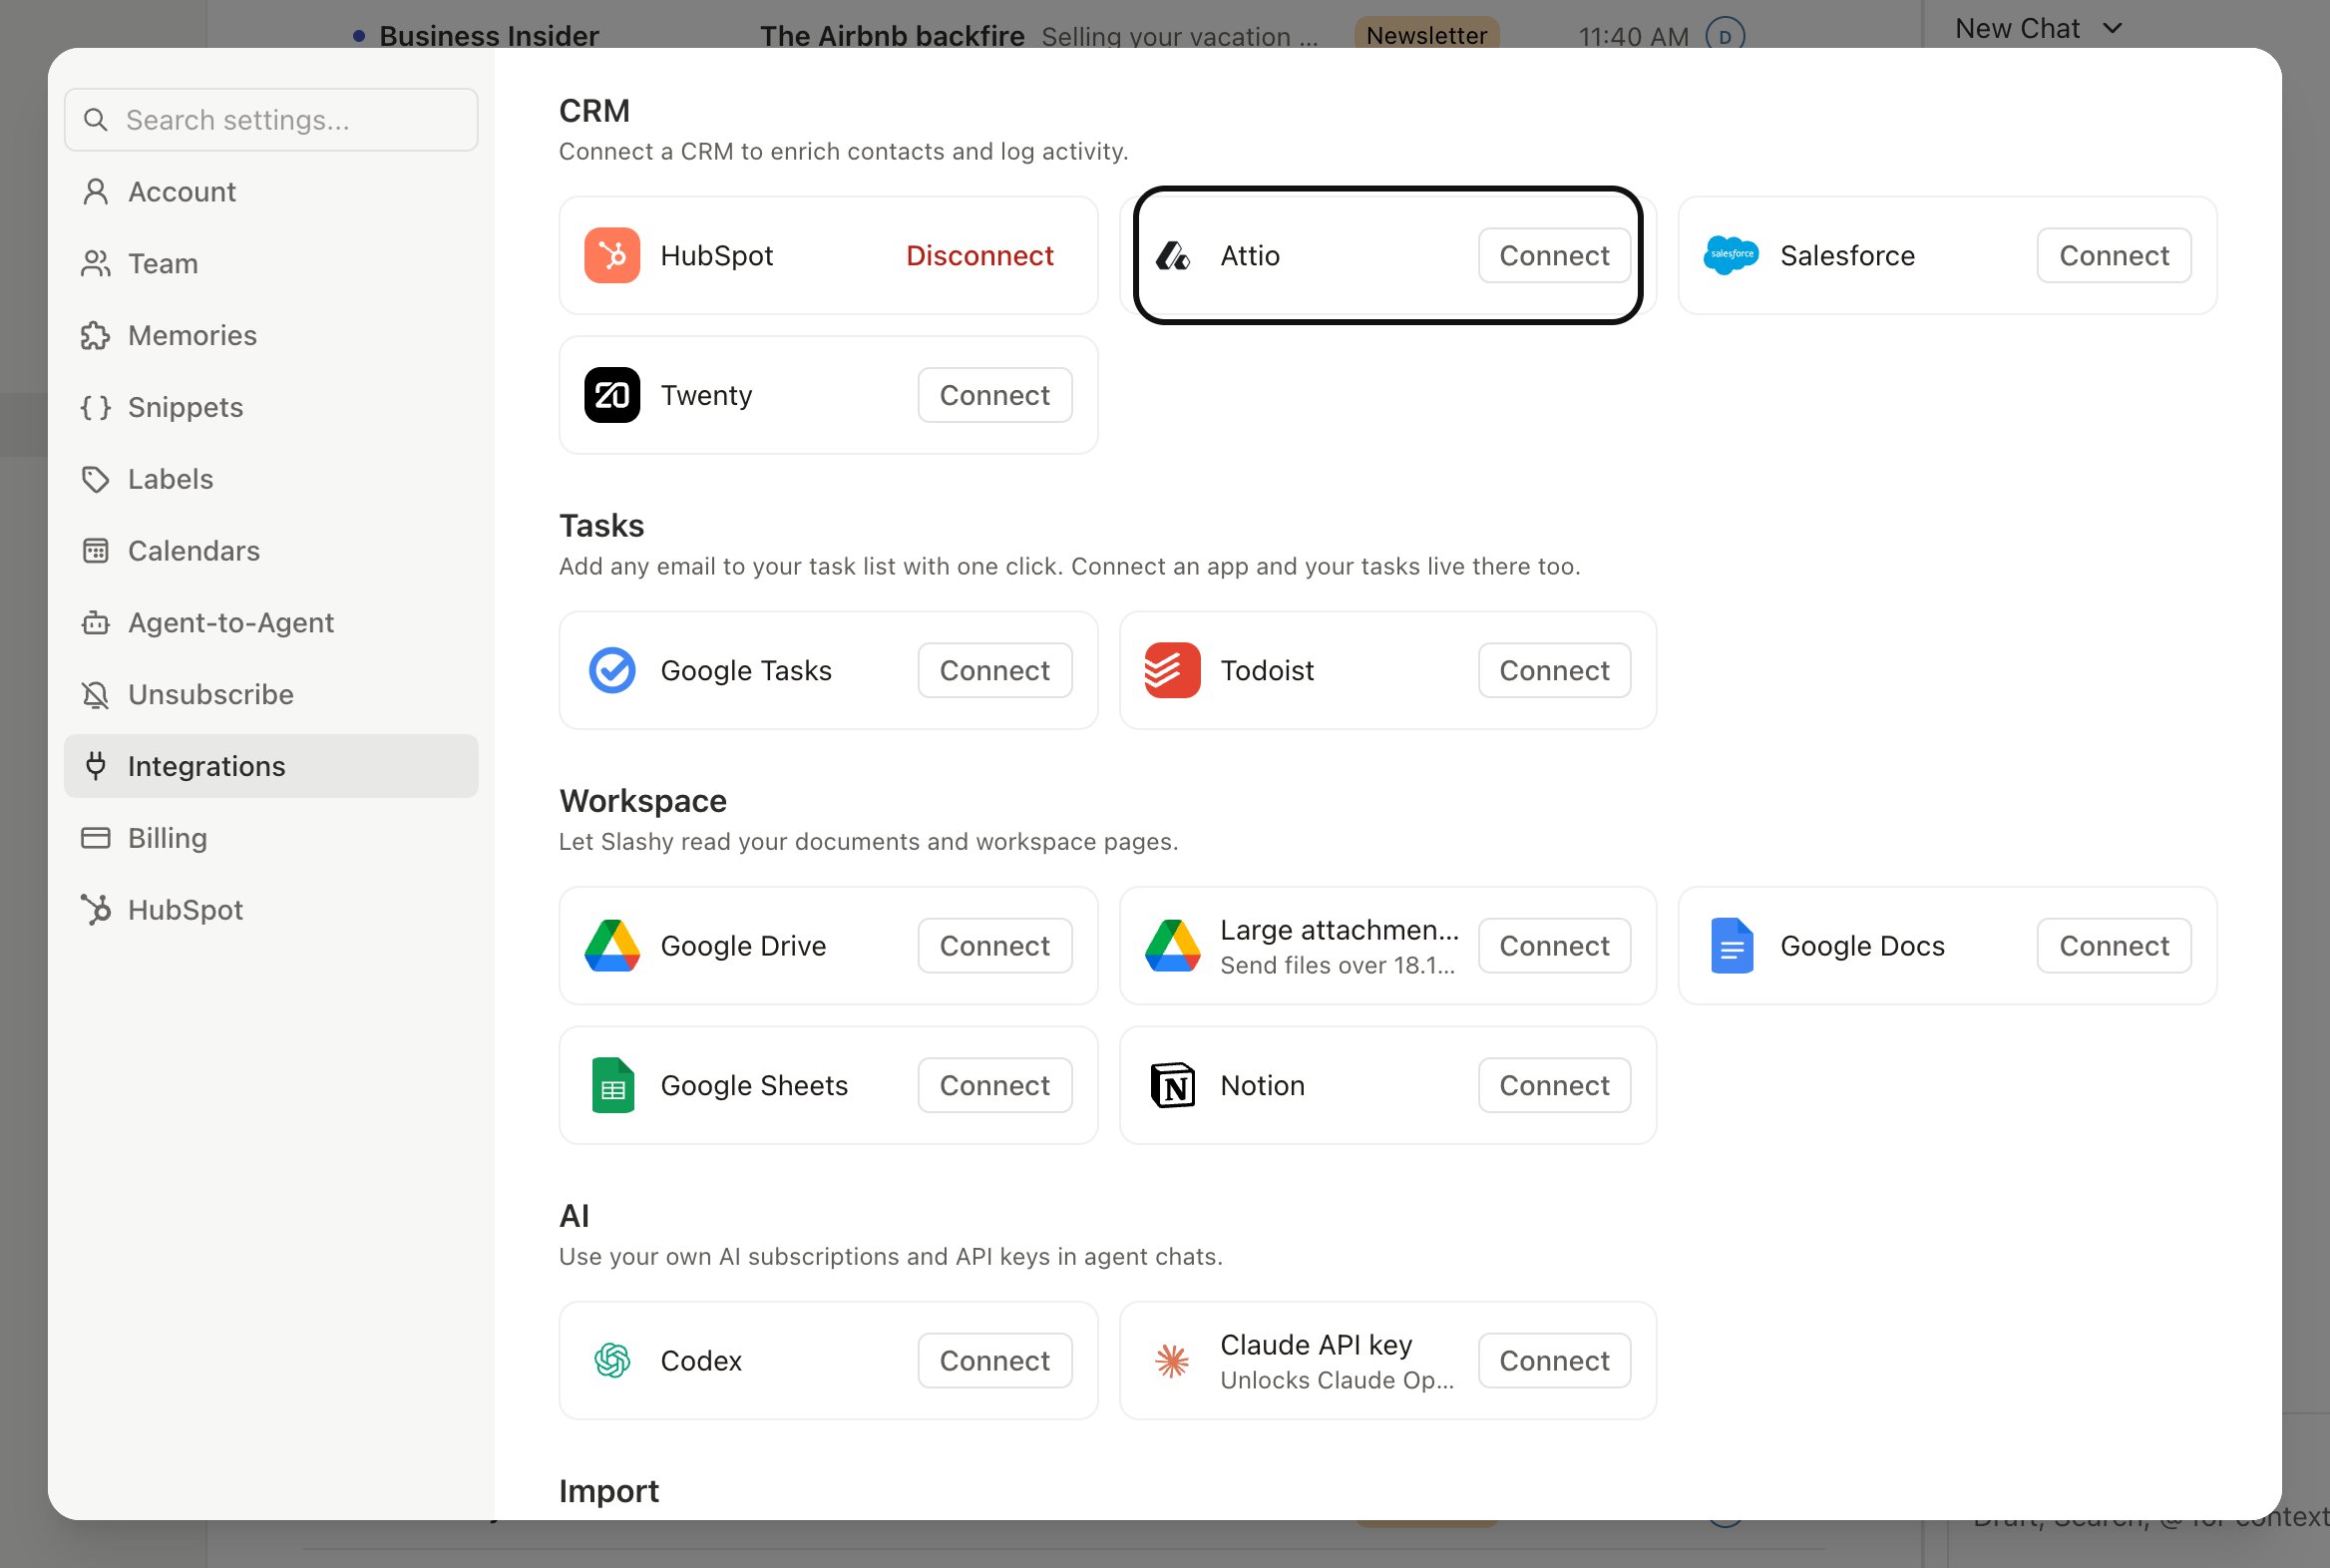Open Calendars settings
This screenshot has width=2330, height=1568.
click(x=271, y=551)
